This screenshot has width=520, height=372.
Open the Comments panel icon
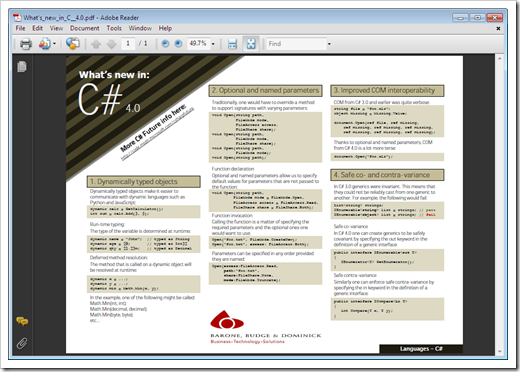pos(22,321)
